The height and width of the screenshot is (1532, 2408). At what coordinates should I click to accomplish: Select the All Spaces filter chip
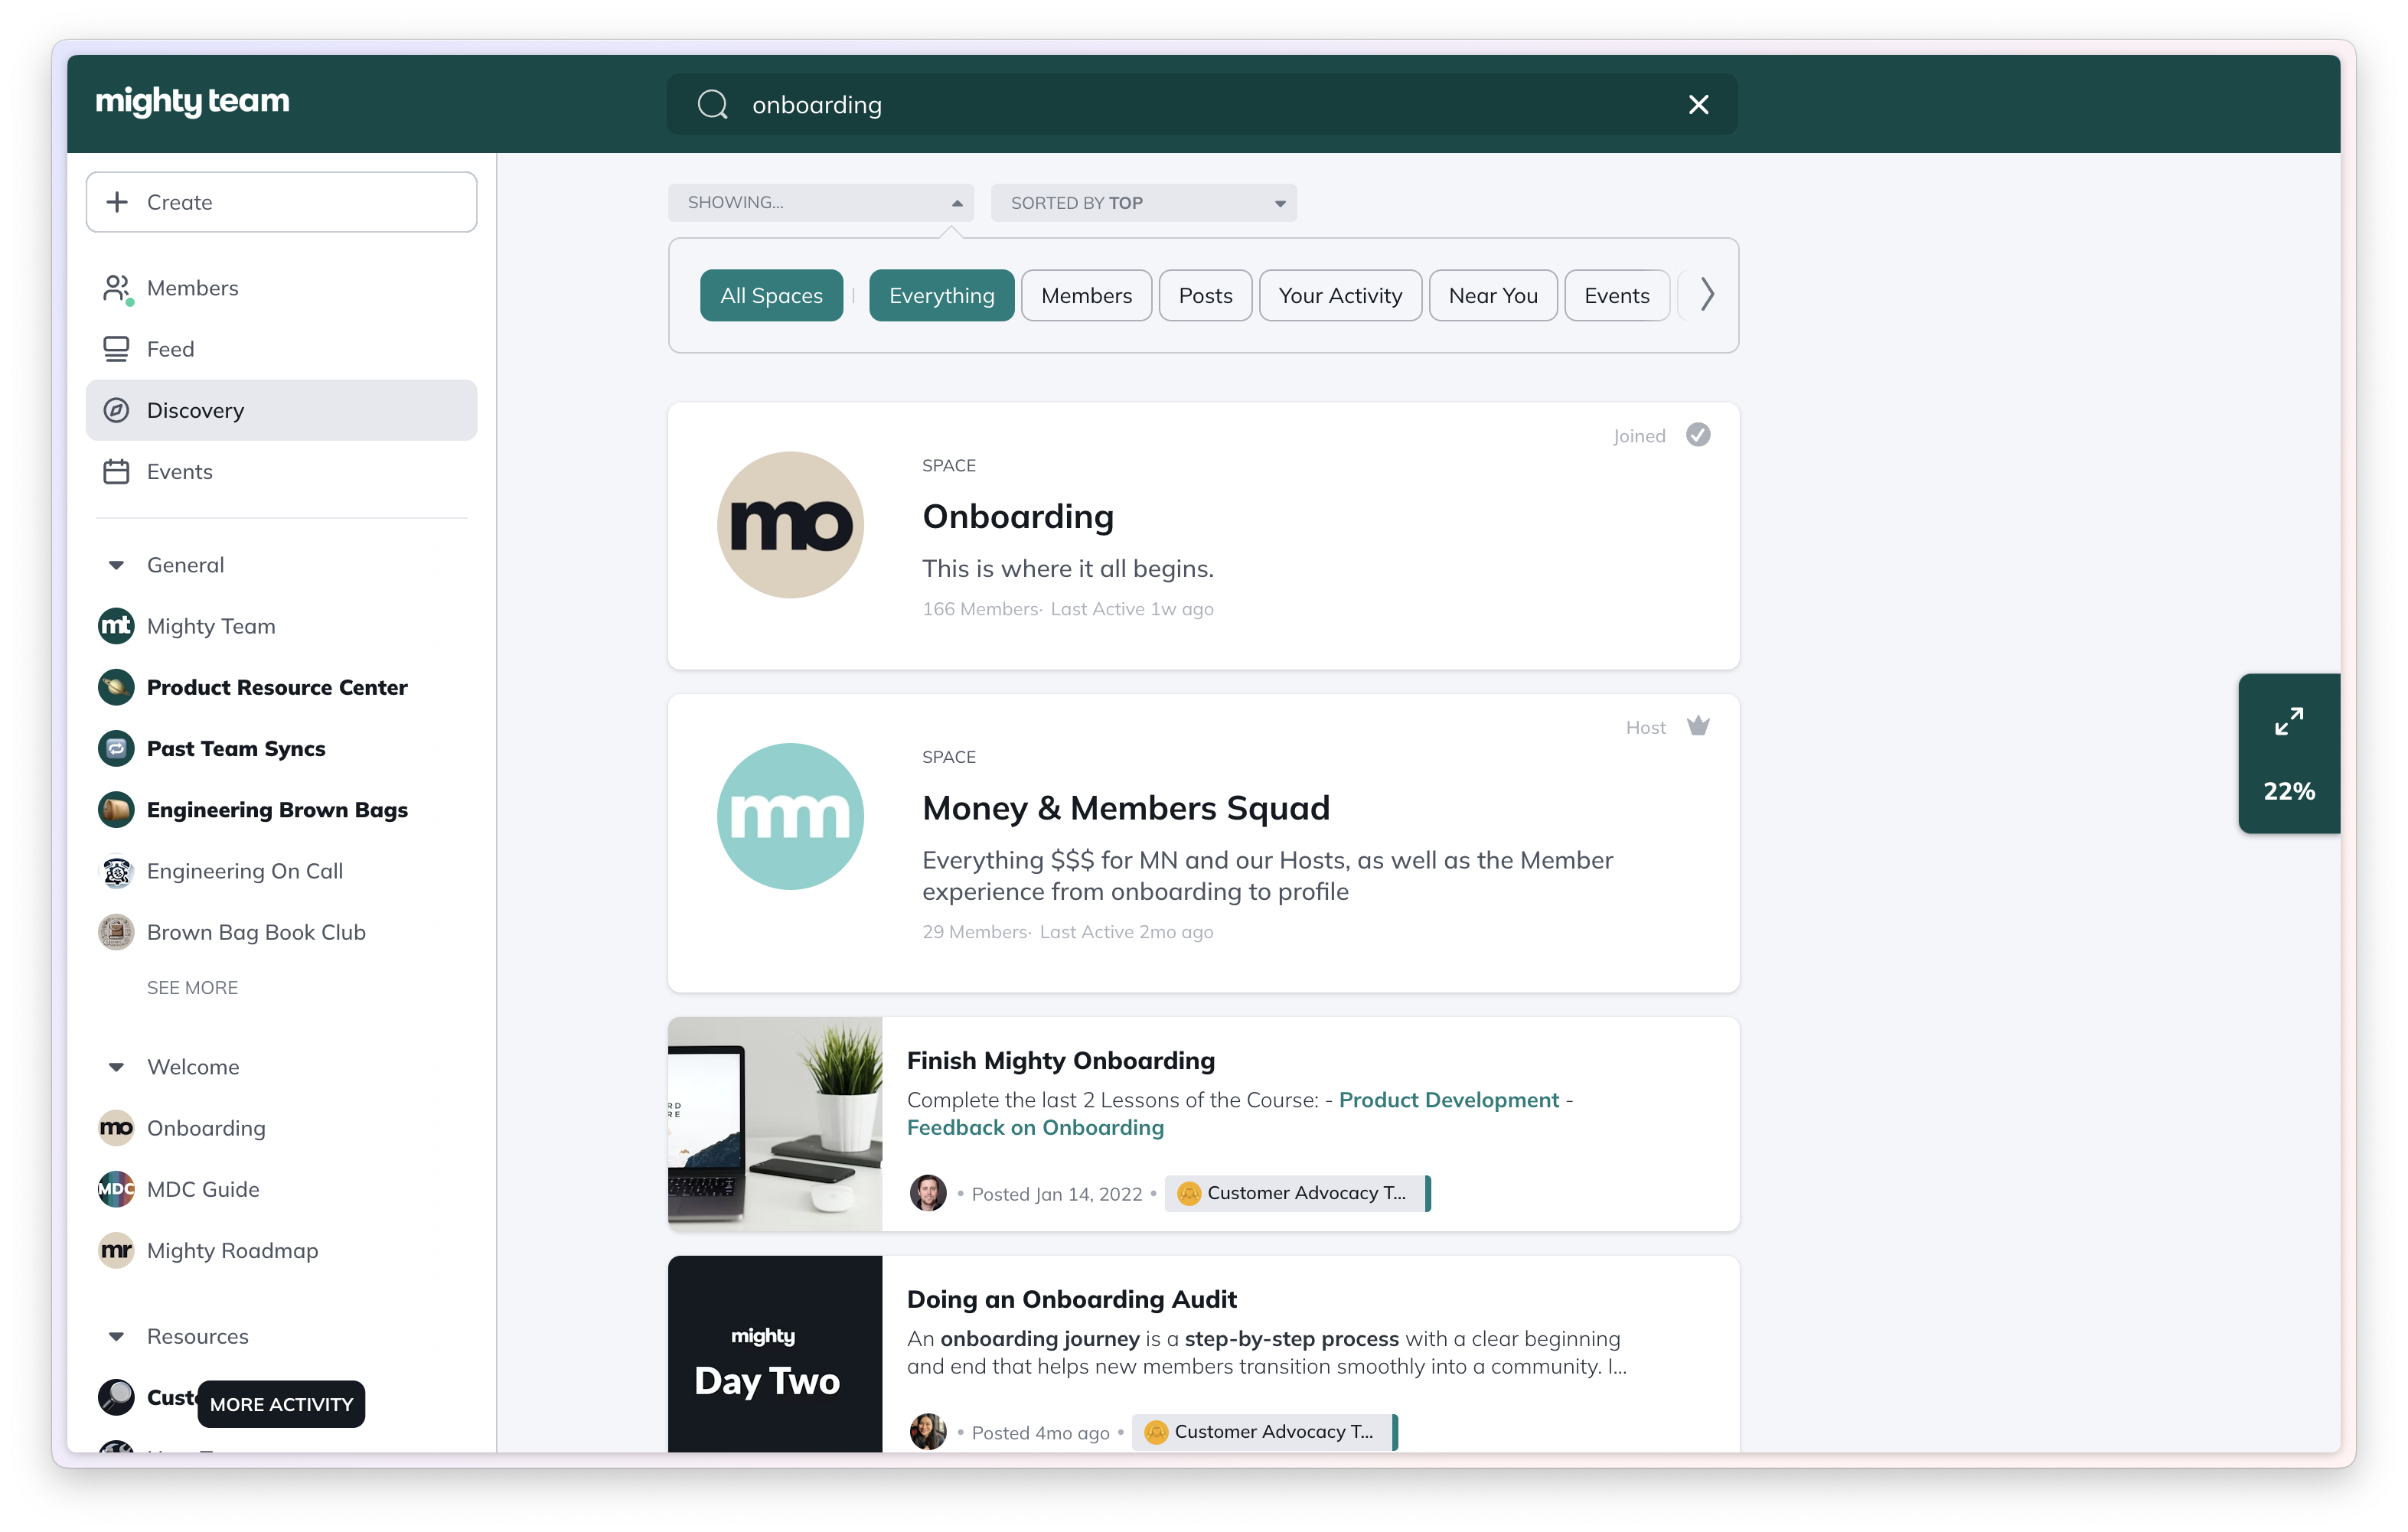[771, 295]
